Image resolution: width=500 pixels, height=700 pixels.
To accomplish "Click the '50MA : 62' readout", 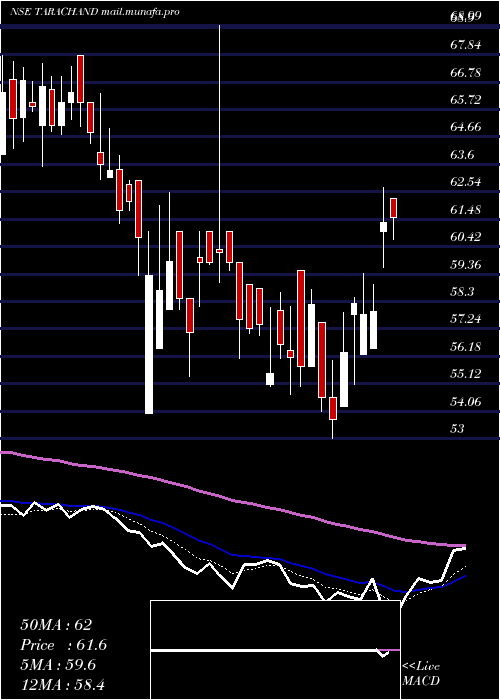I will (x=56, y=625).
